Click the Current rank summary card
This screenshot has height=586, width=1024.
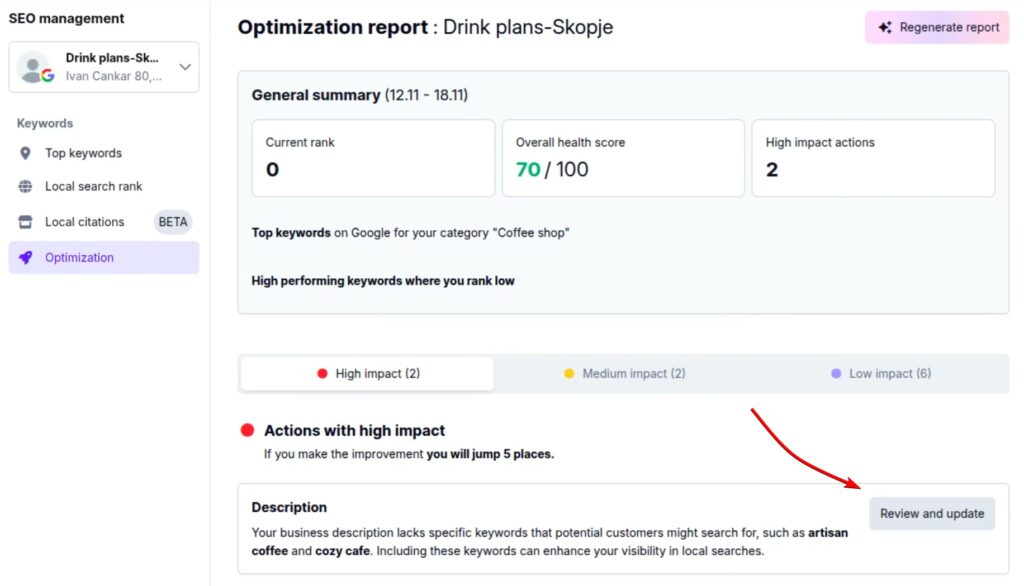[372, 158]
